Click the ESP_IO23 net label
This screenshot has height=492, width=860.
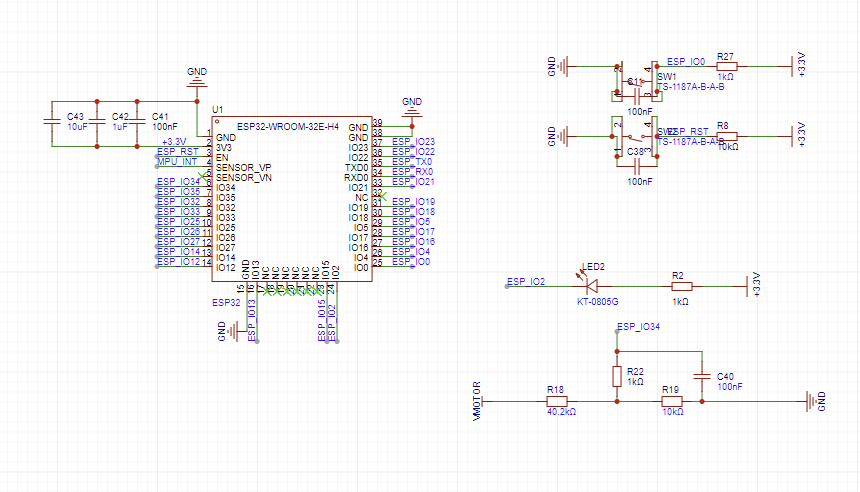click(x=414, y=142)
